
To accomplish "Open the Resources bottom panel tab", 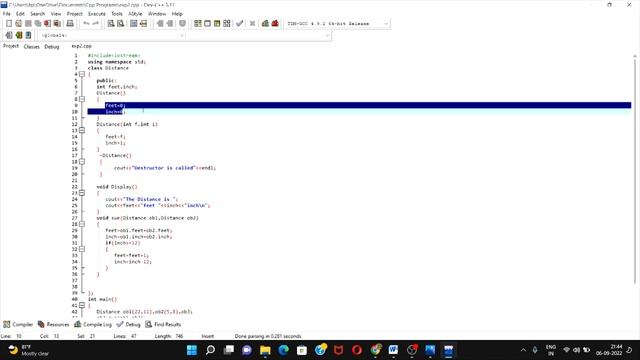I will (x=54, y=324).
